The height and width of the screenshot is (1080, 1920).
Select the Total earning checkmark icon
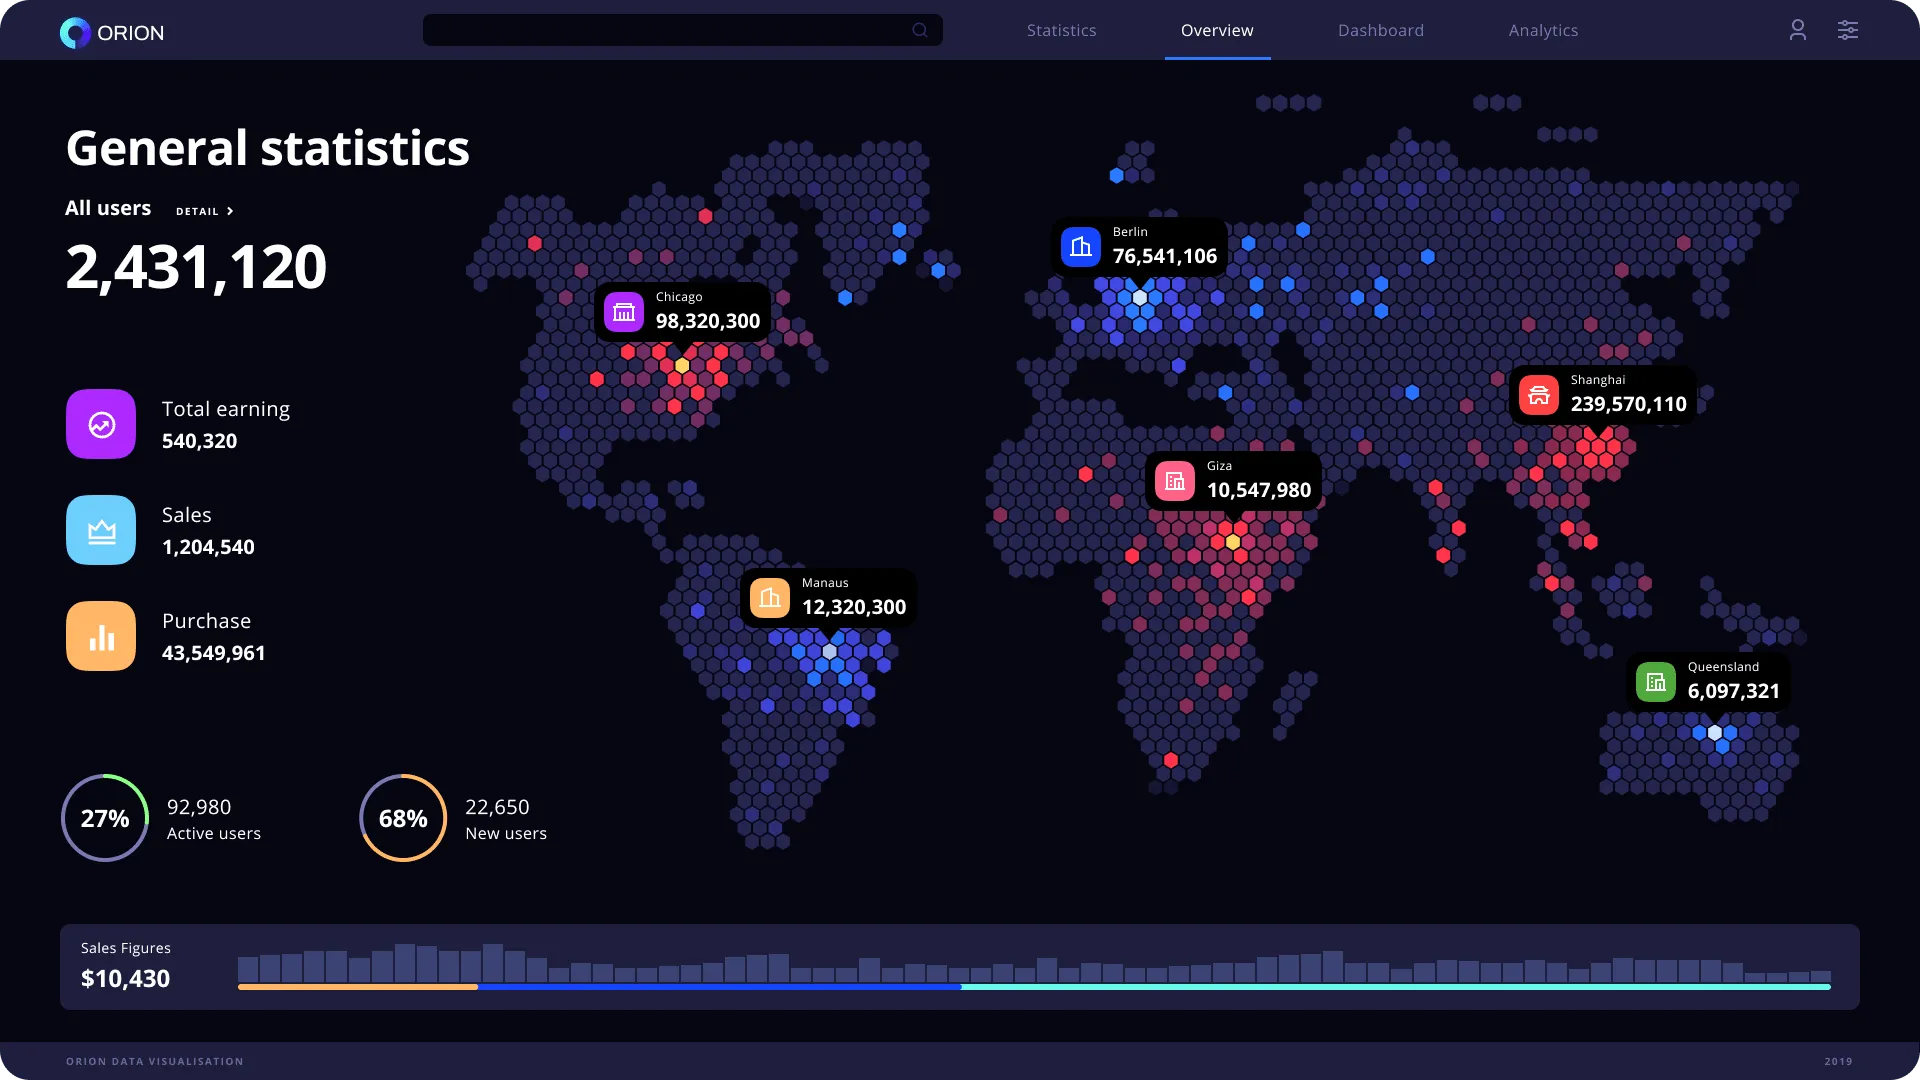point(100,424)
